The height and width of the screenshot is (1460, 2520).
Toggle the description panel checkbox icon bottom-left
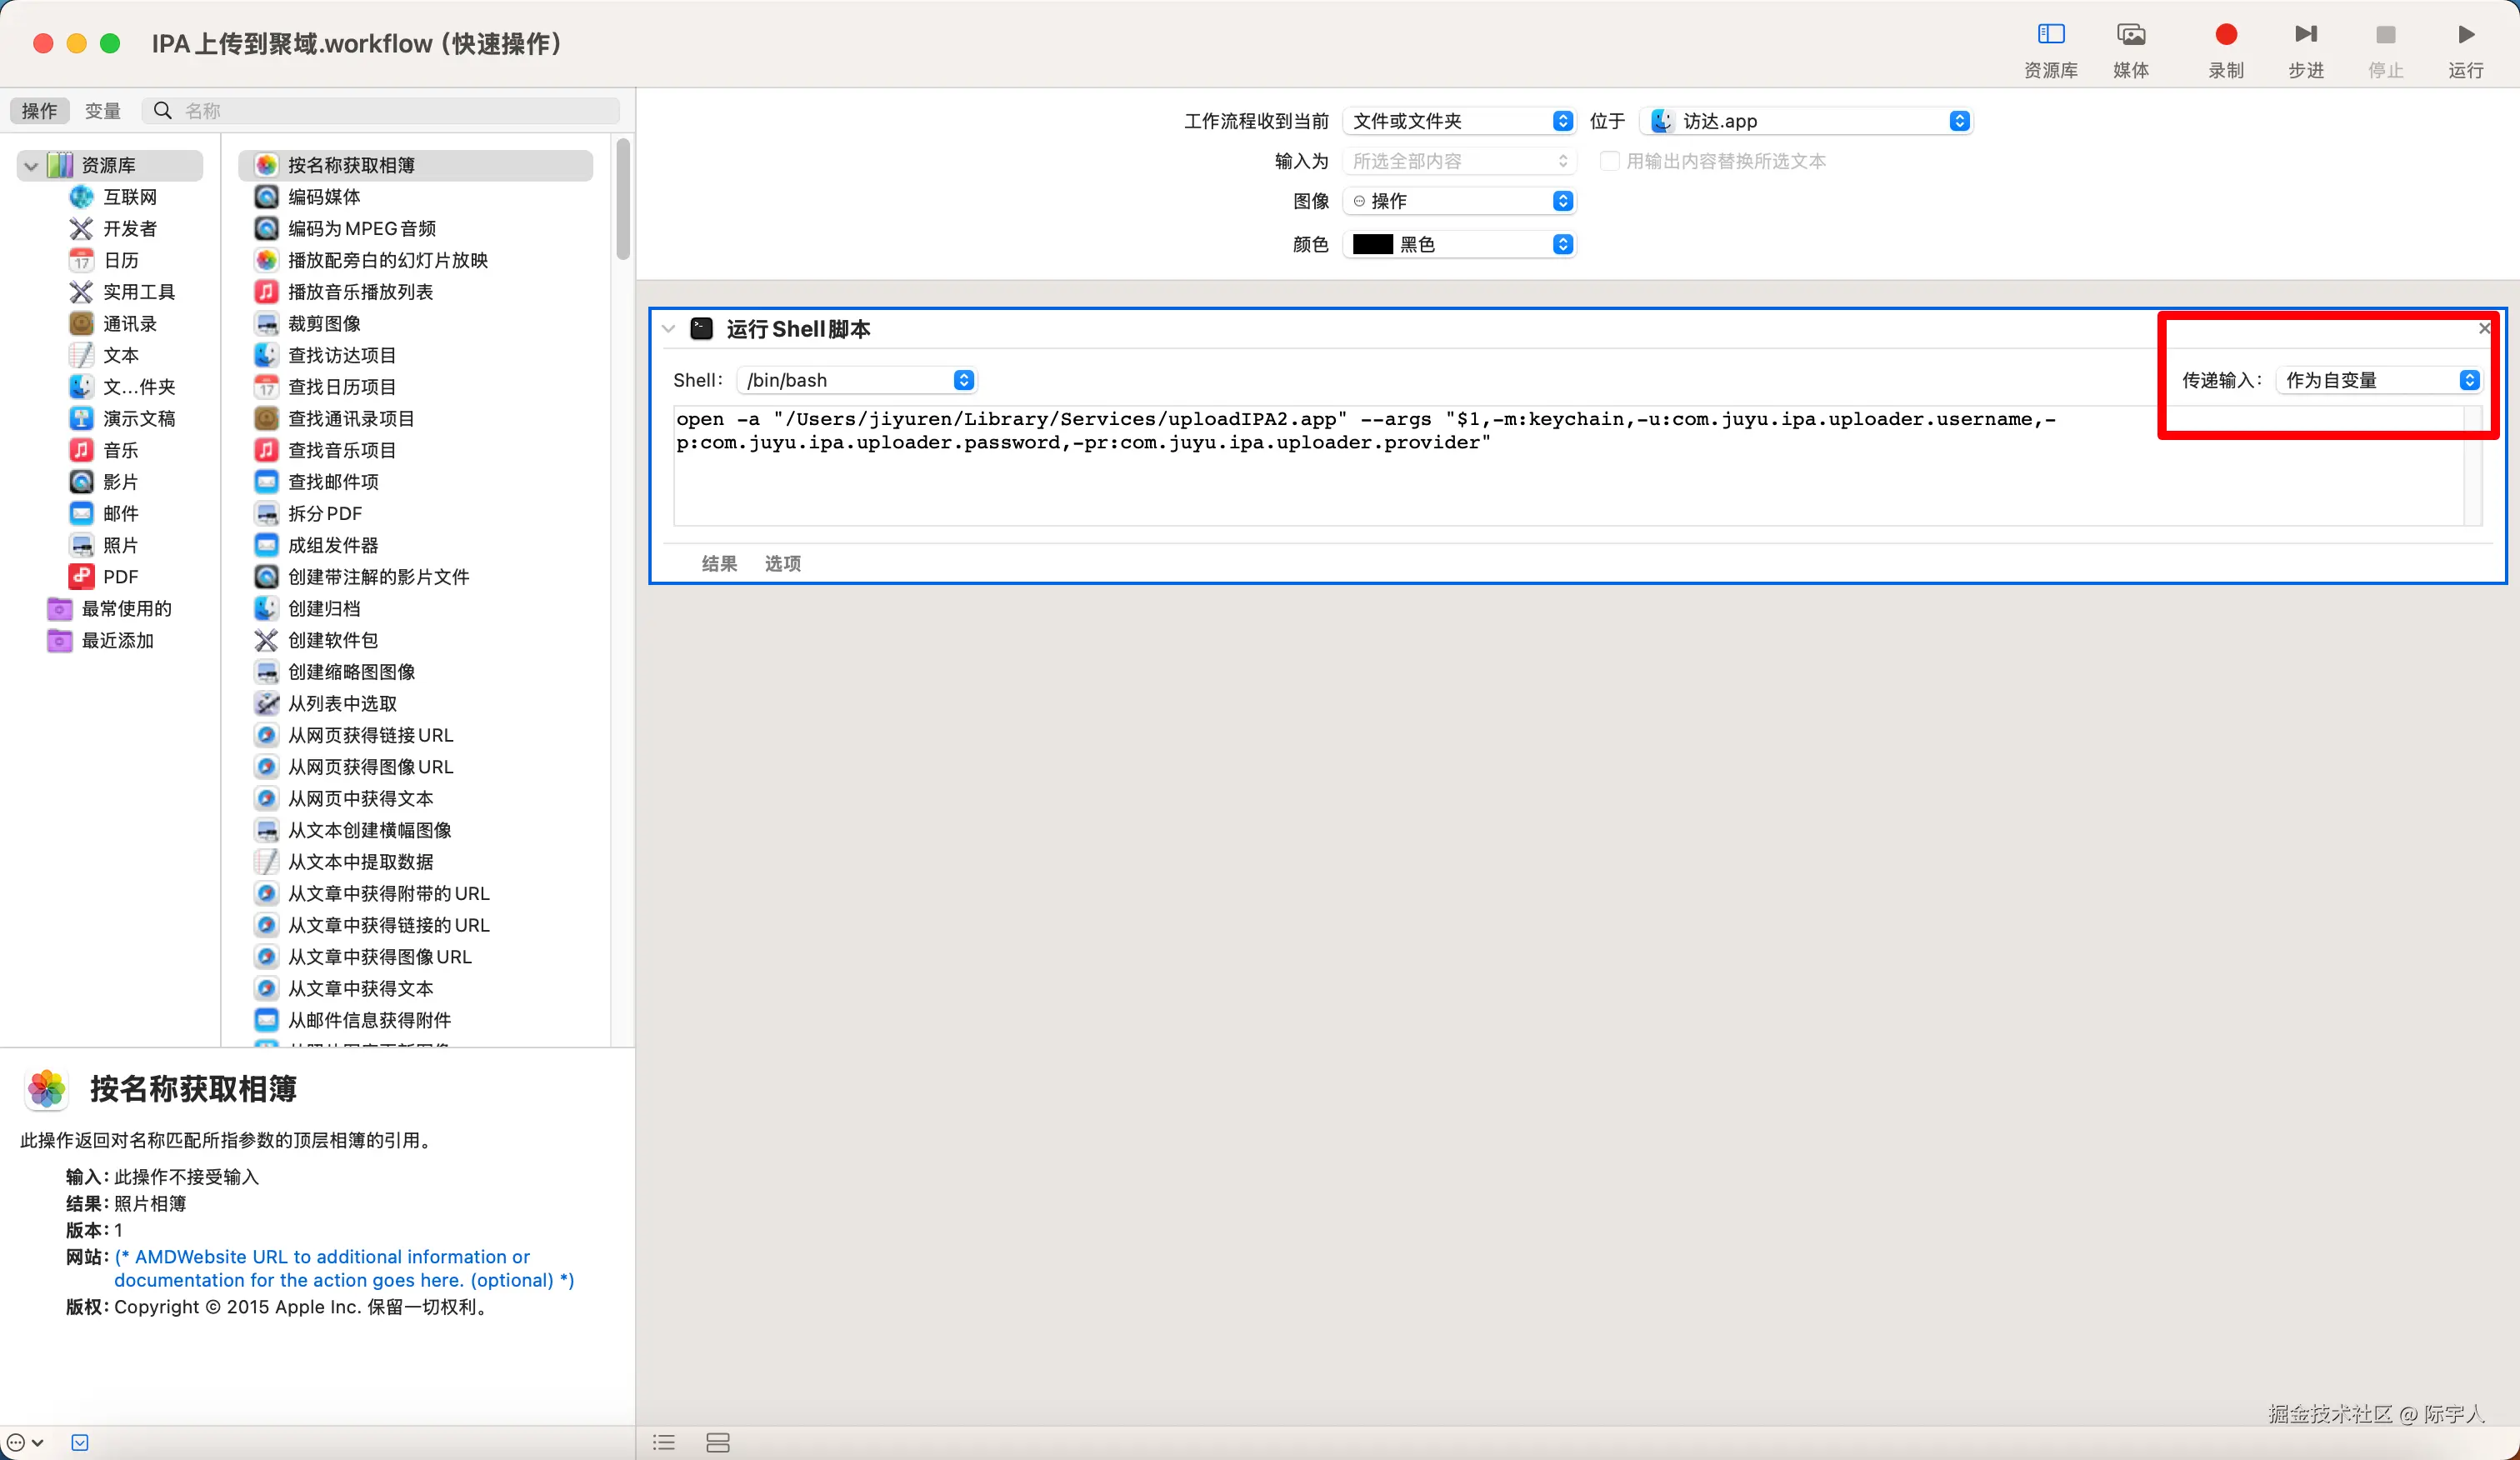[x=80, y=1442]
